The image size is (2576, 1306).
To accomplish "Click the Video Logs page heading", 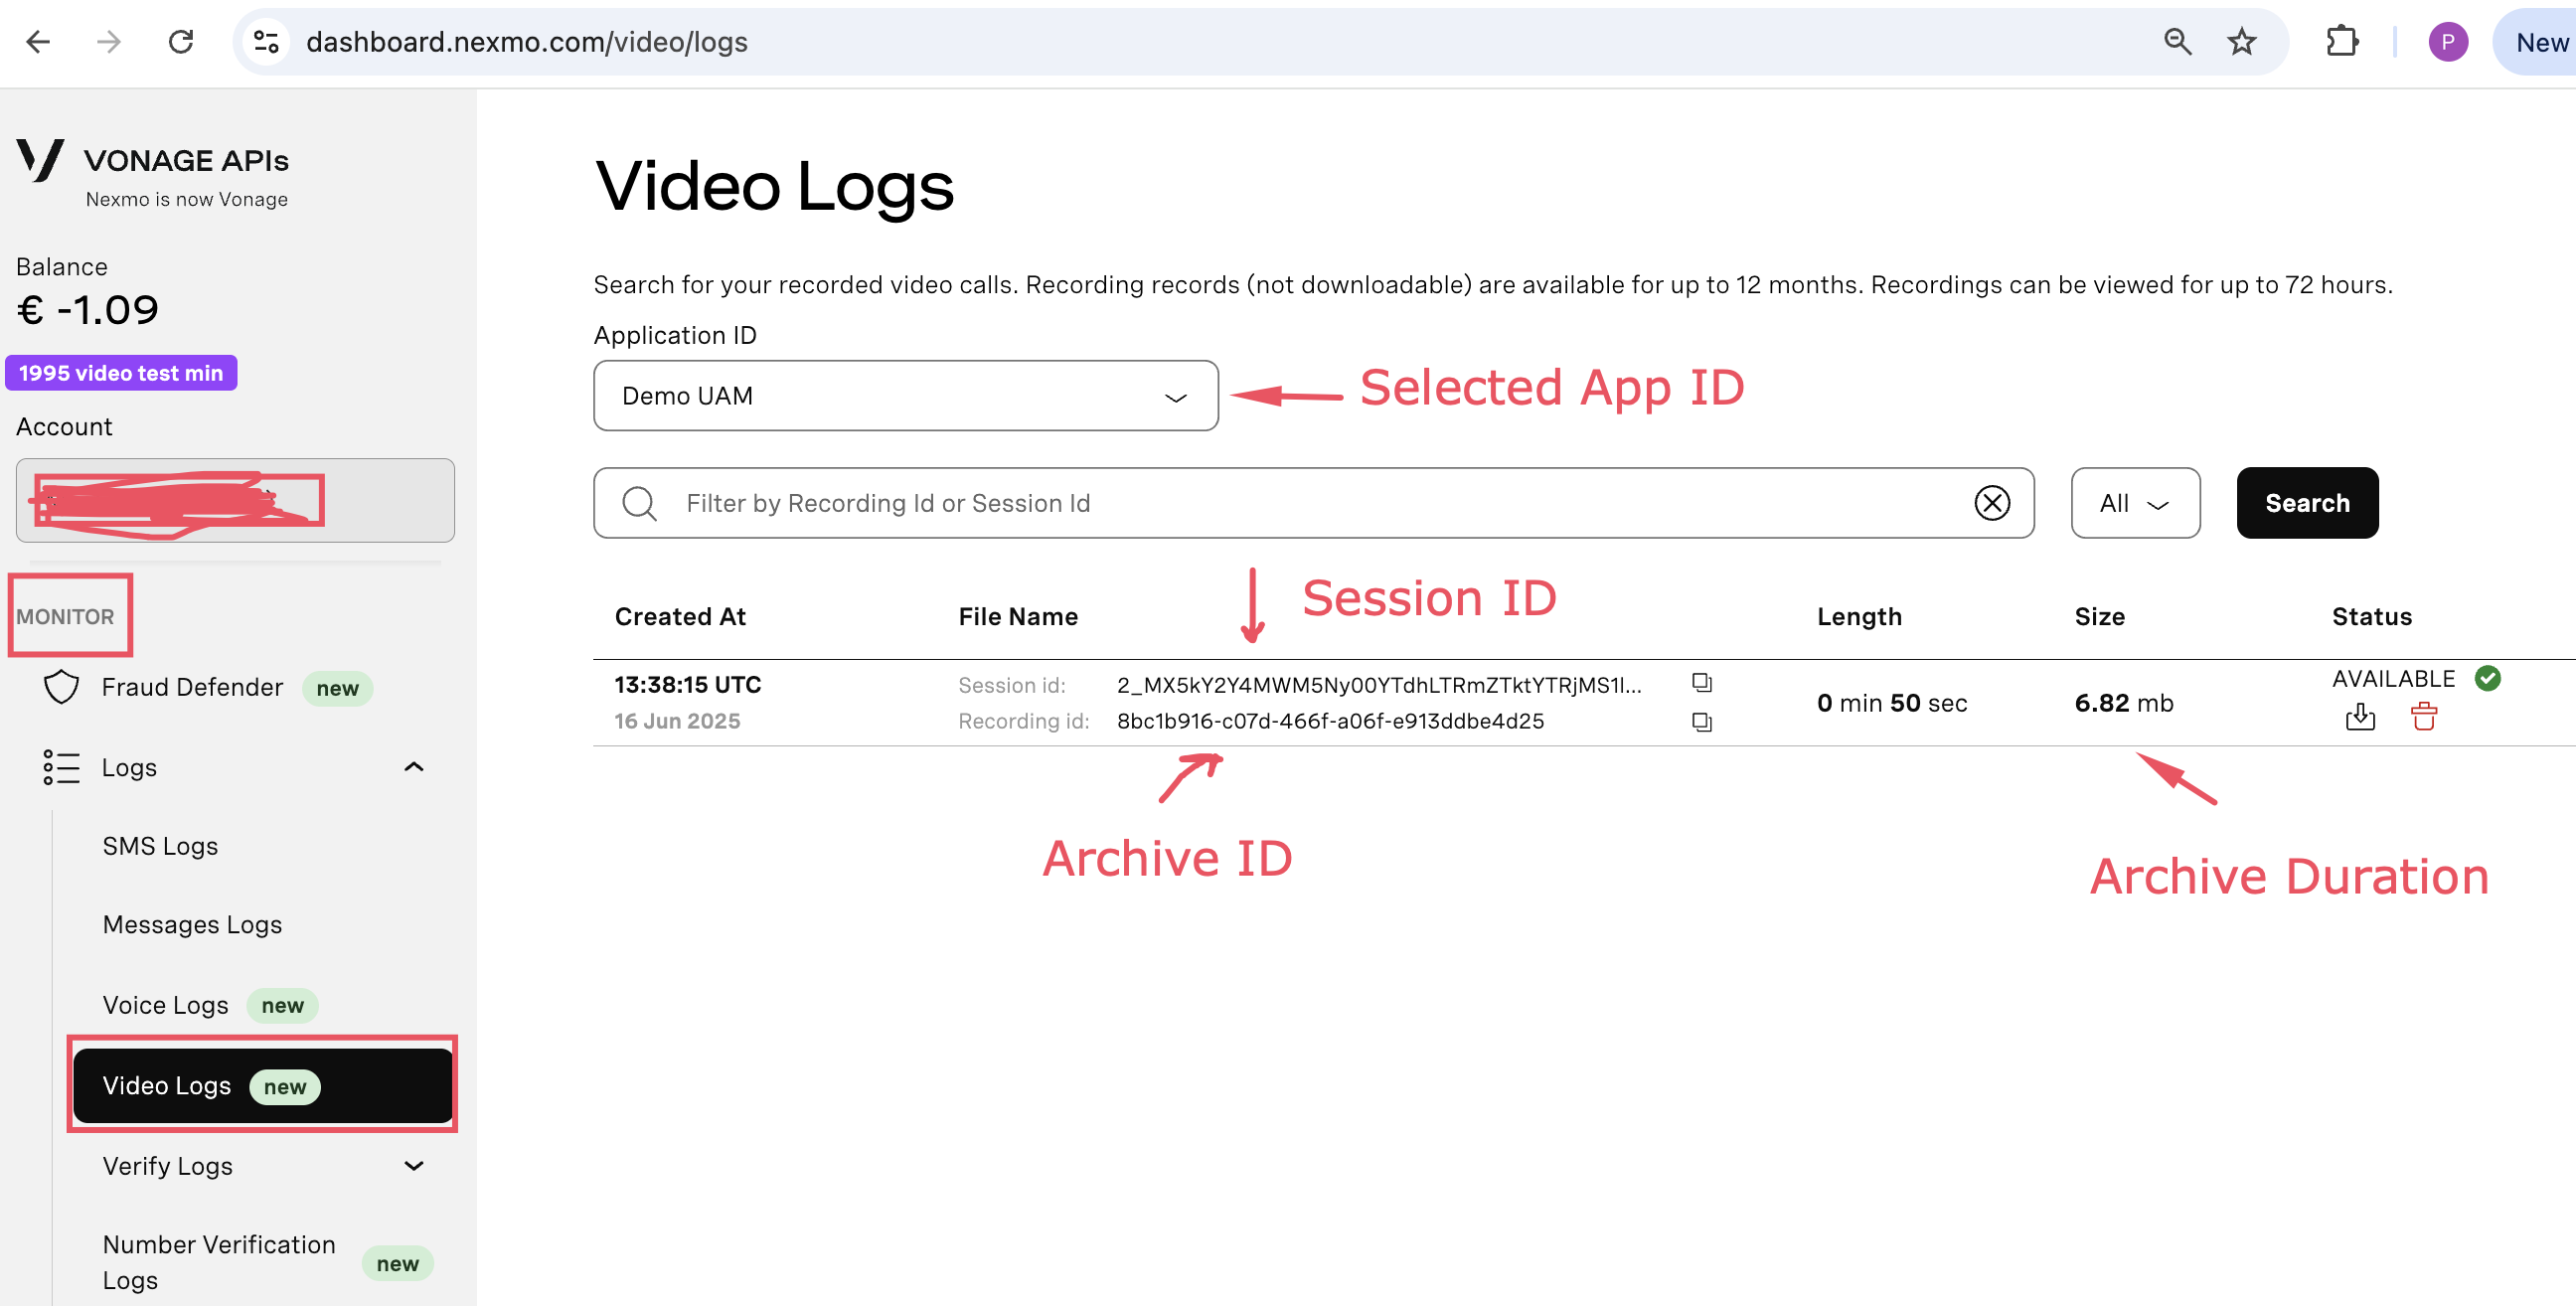I will click(x=774, y=186).
